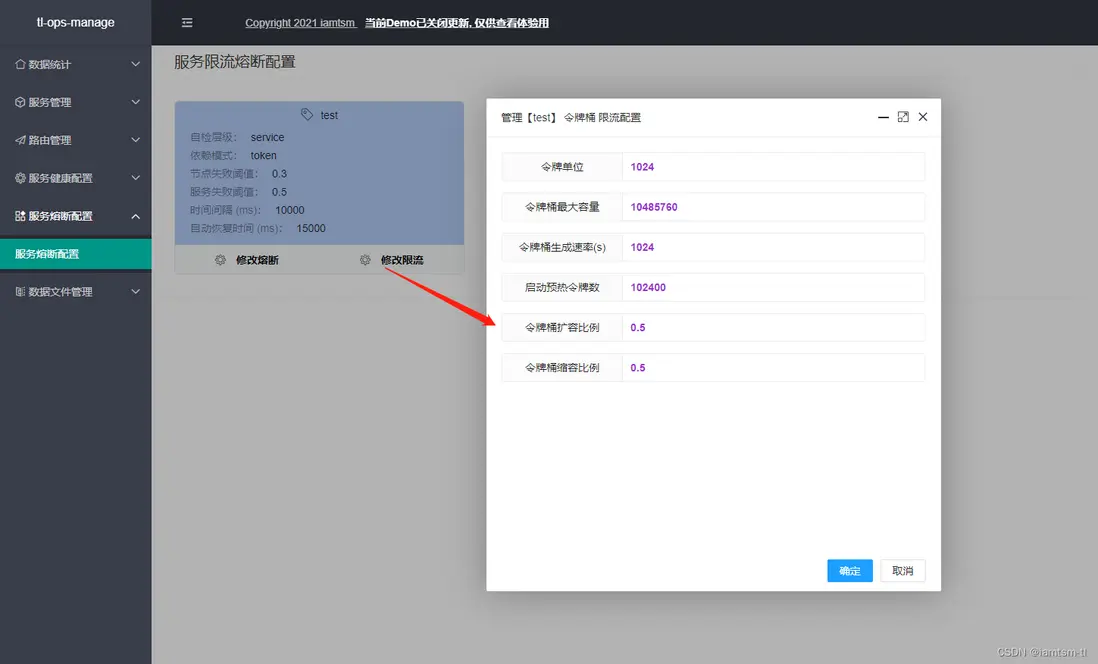This screenshot has width=1098, height=664.
Task: Select the highlighted 服务熔断配置 submenu item
Action: click(76, 254)
